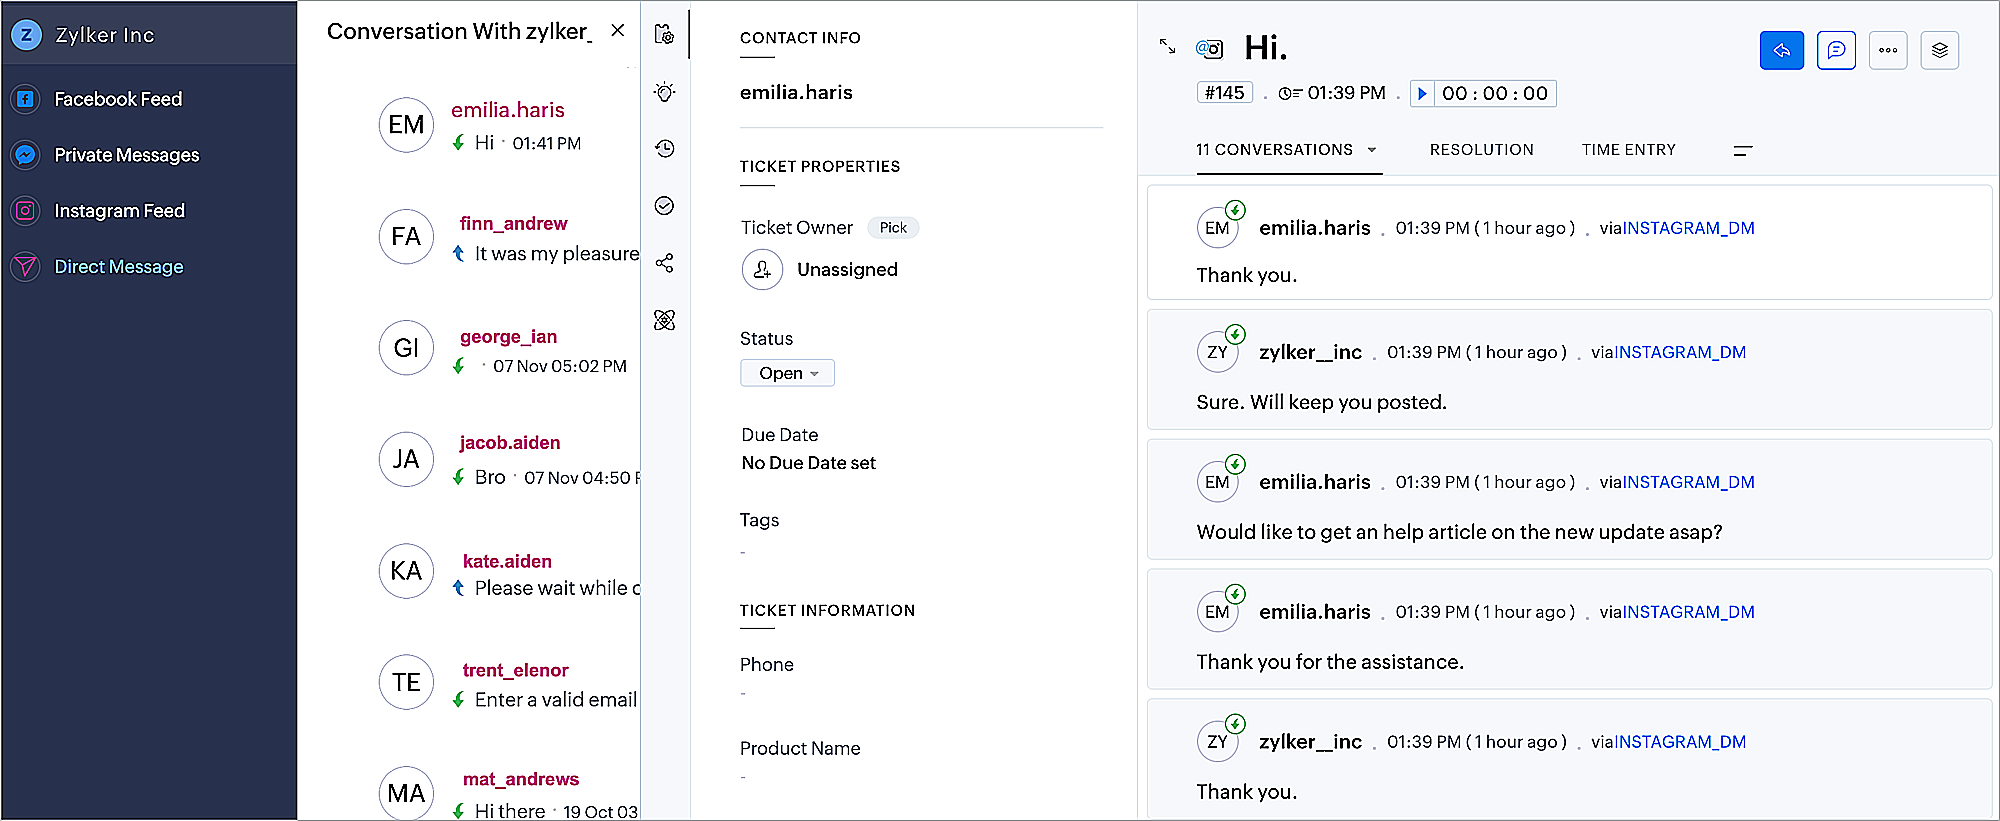This screenshot has width=2000, height=821.
Task: Click the blue reply arrow button
Action: coord(1781,50)
